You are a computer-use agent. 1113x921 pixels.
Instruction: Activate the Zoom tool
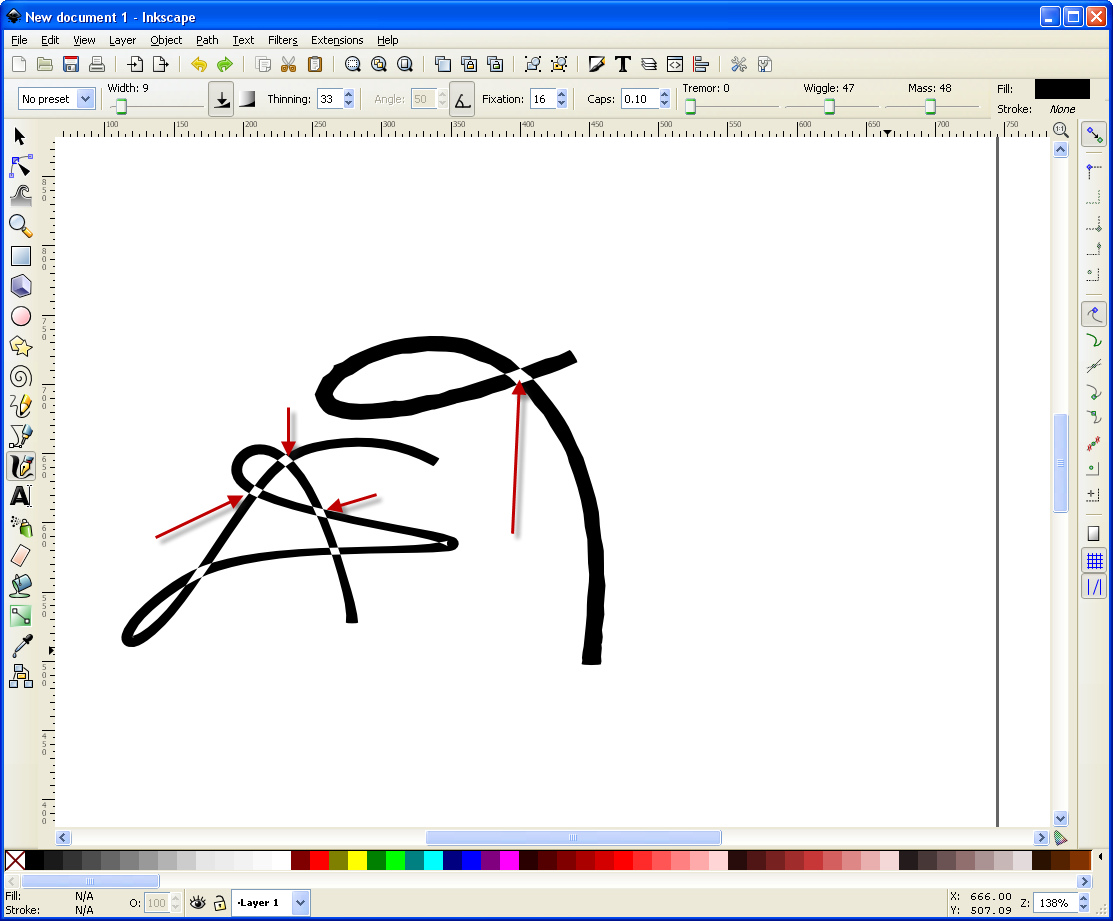20,226
